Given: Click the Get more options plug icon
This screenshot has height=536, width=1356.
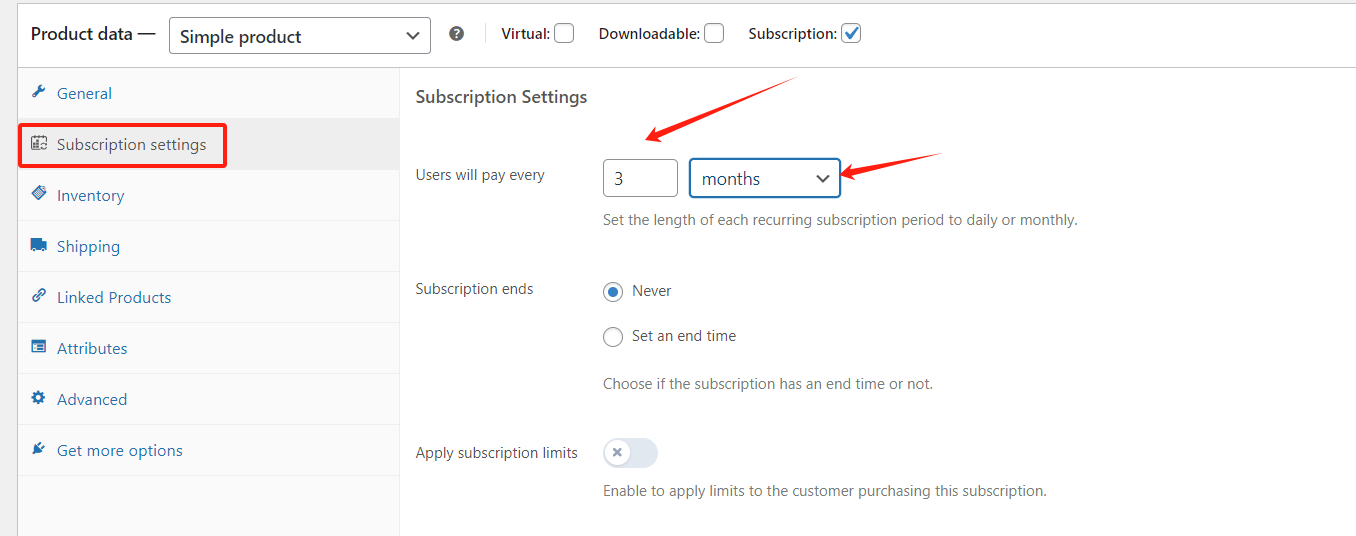Looking at the screenshot, I should pyautogui.click(x=39, y=449).
